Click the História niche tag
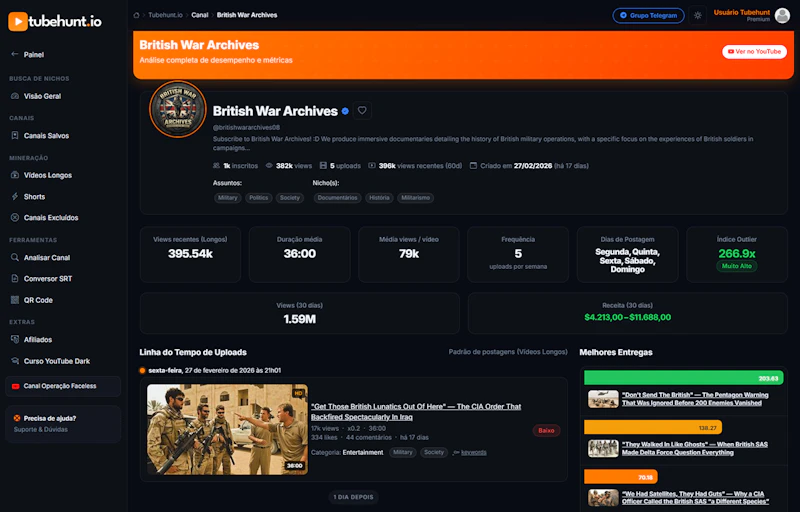 point(379,198)
